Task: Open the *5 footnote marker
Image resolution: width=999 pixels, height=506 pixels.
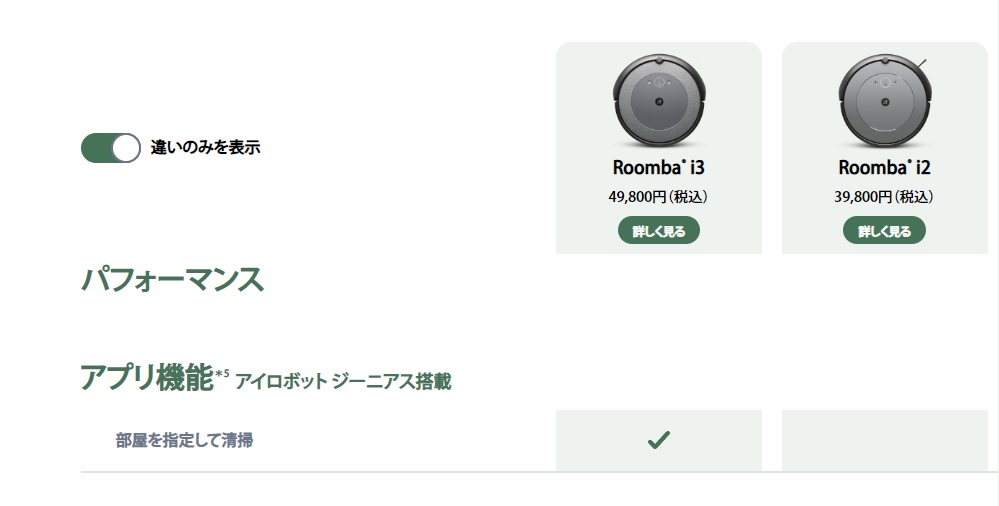Action: (222, 373)
